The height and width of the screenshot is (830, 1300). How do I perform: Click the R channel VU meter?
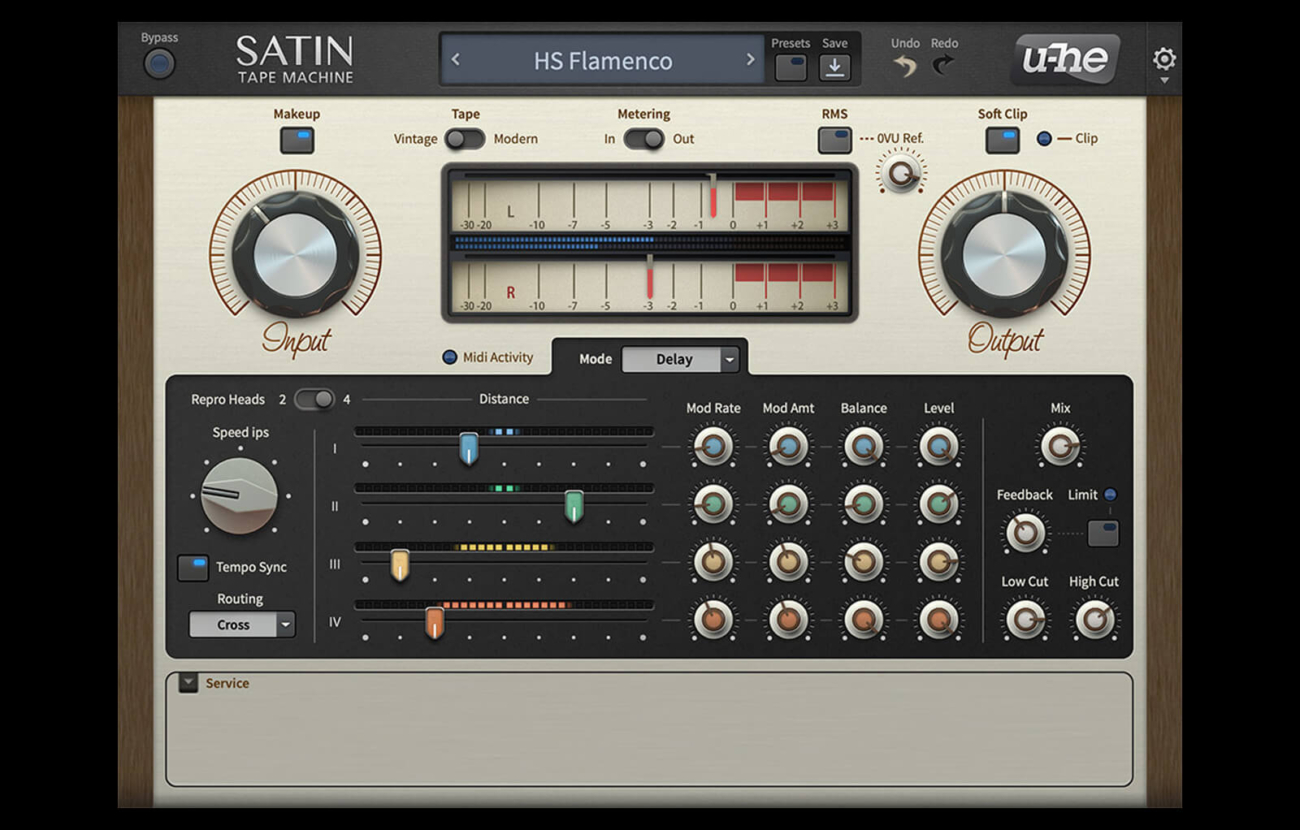[650, 283]
